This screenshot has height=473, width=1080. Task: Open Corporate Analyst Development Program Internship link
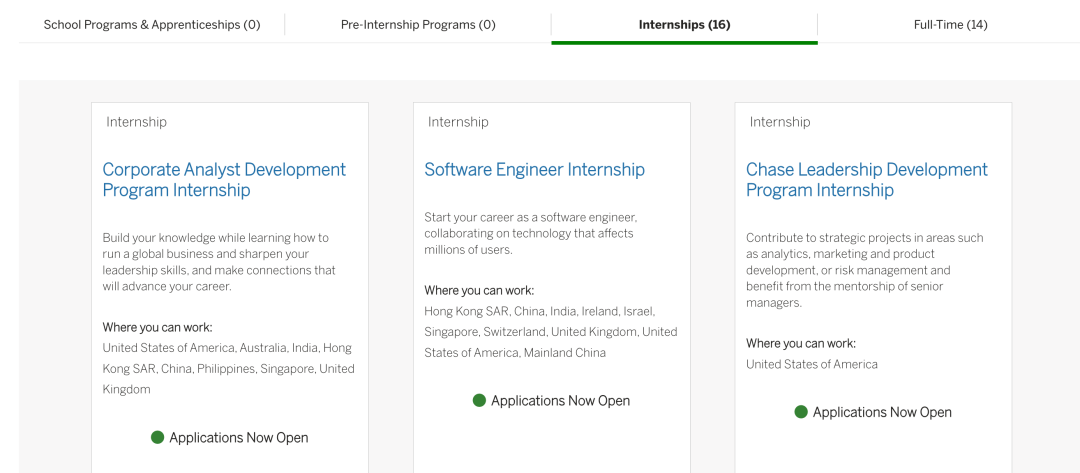pos(225,180)
